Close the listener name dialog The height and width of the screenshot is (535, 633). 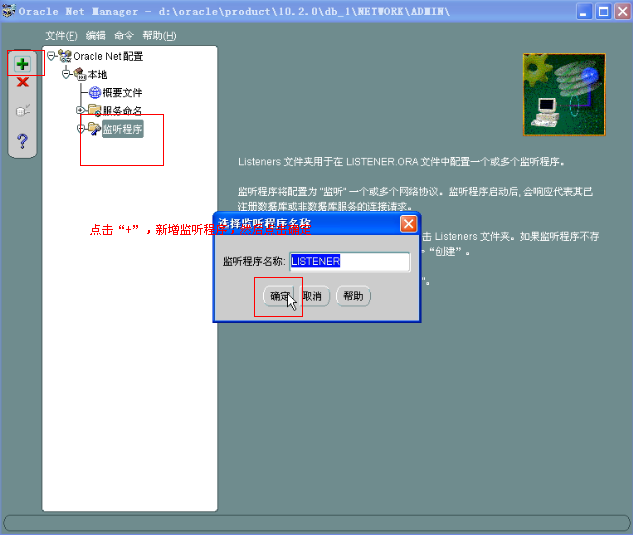(409, 224)
